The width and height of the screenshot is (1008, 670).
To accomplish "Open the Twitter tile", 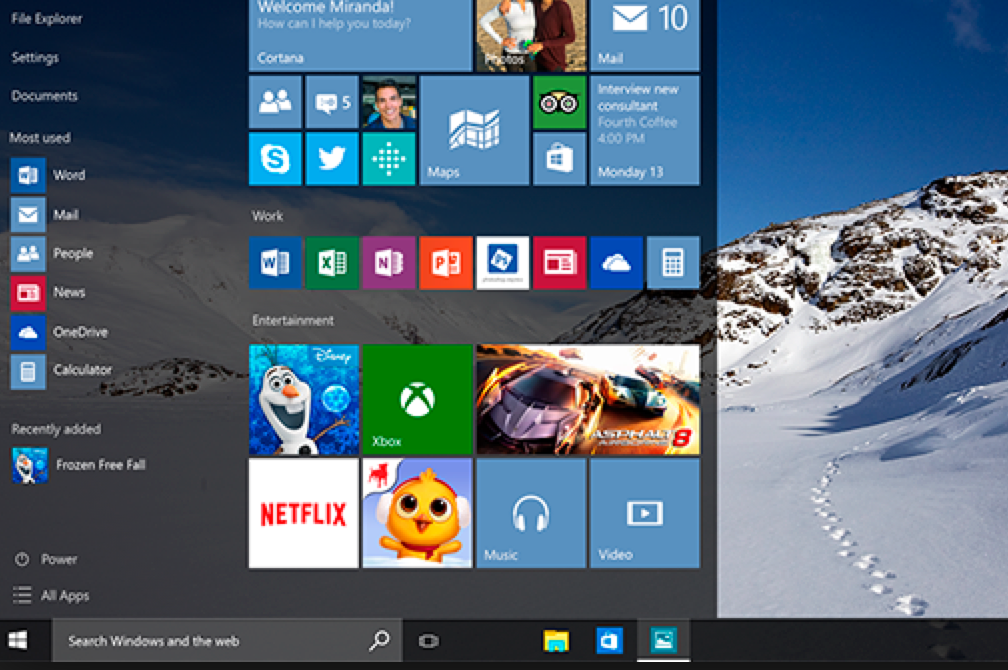I will coord(332,159).
